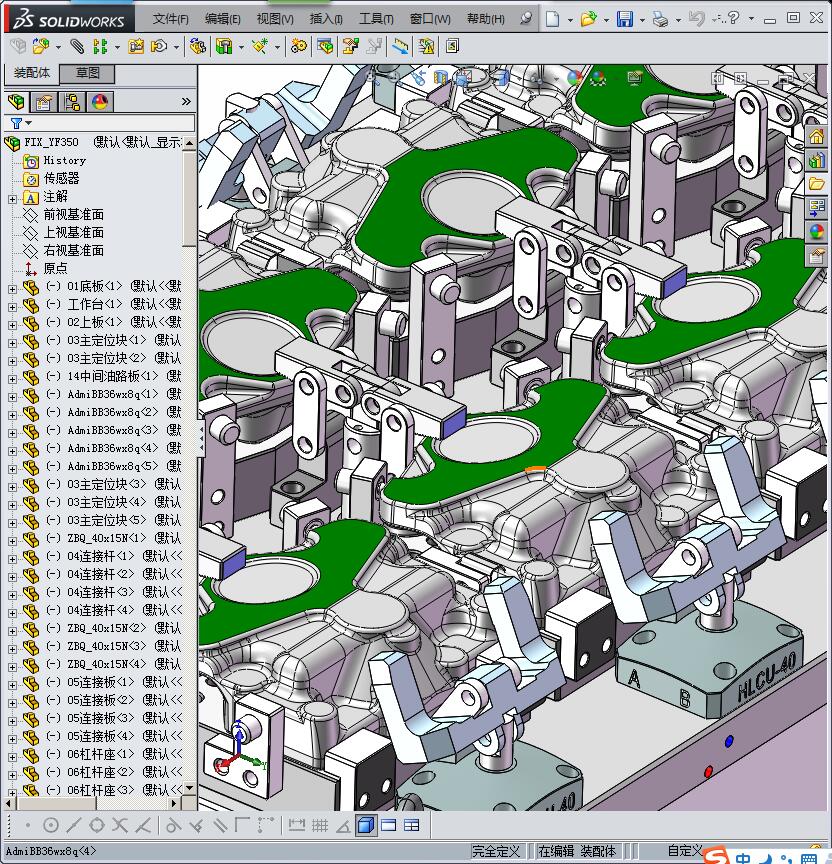Click the 自定义 status bar entry

(x=684, y=850)
